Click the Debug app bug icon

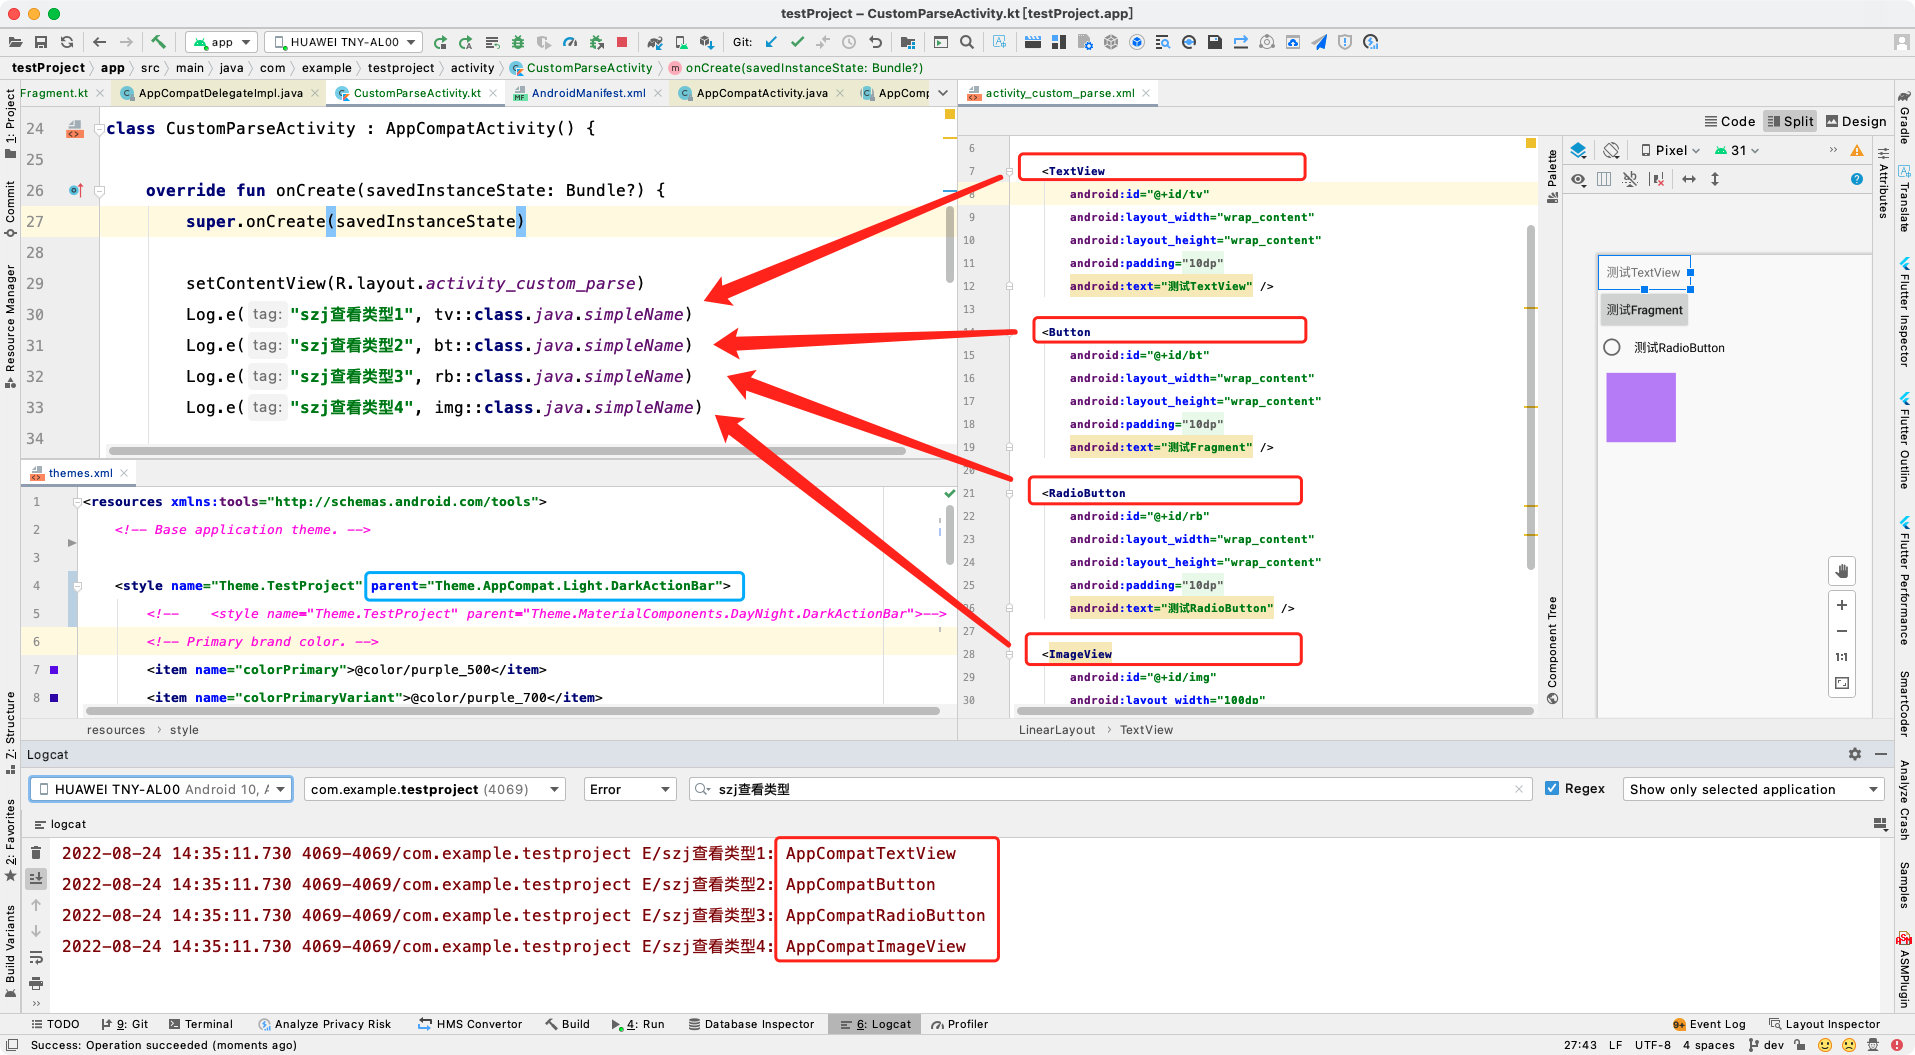[518, 42]
